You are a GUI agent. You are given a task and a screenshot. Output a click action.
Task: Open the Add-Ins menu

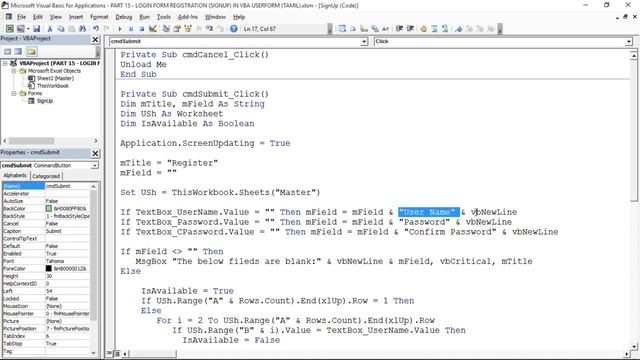click(187, 17)
